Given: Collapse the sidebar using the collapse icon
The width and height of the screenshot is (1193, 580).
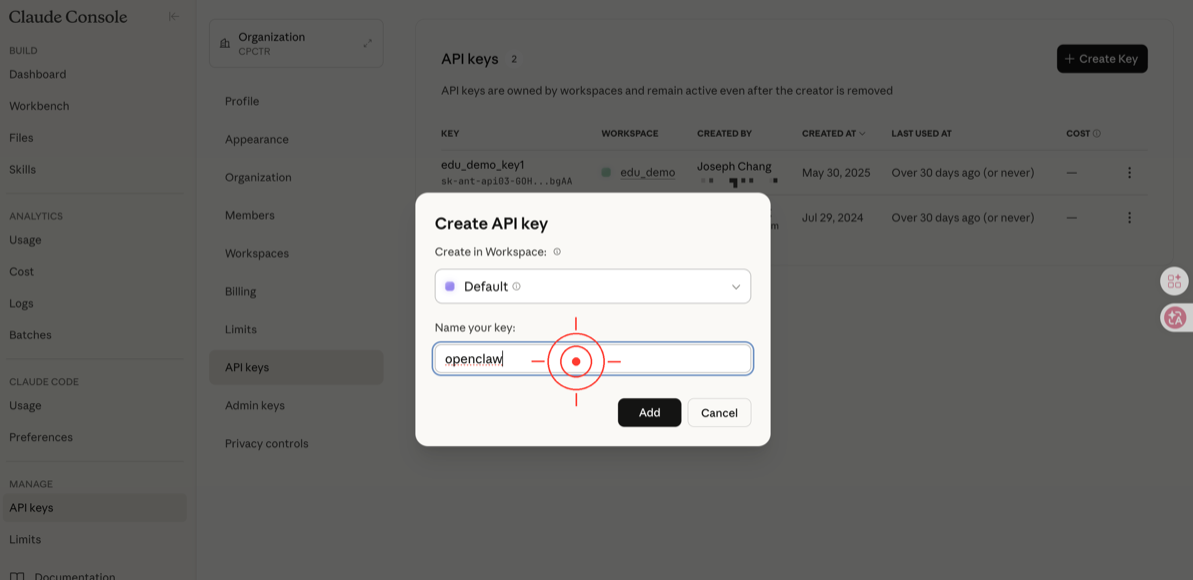Looking at the screenshot, I should (x=174, y=16).
